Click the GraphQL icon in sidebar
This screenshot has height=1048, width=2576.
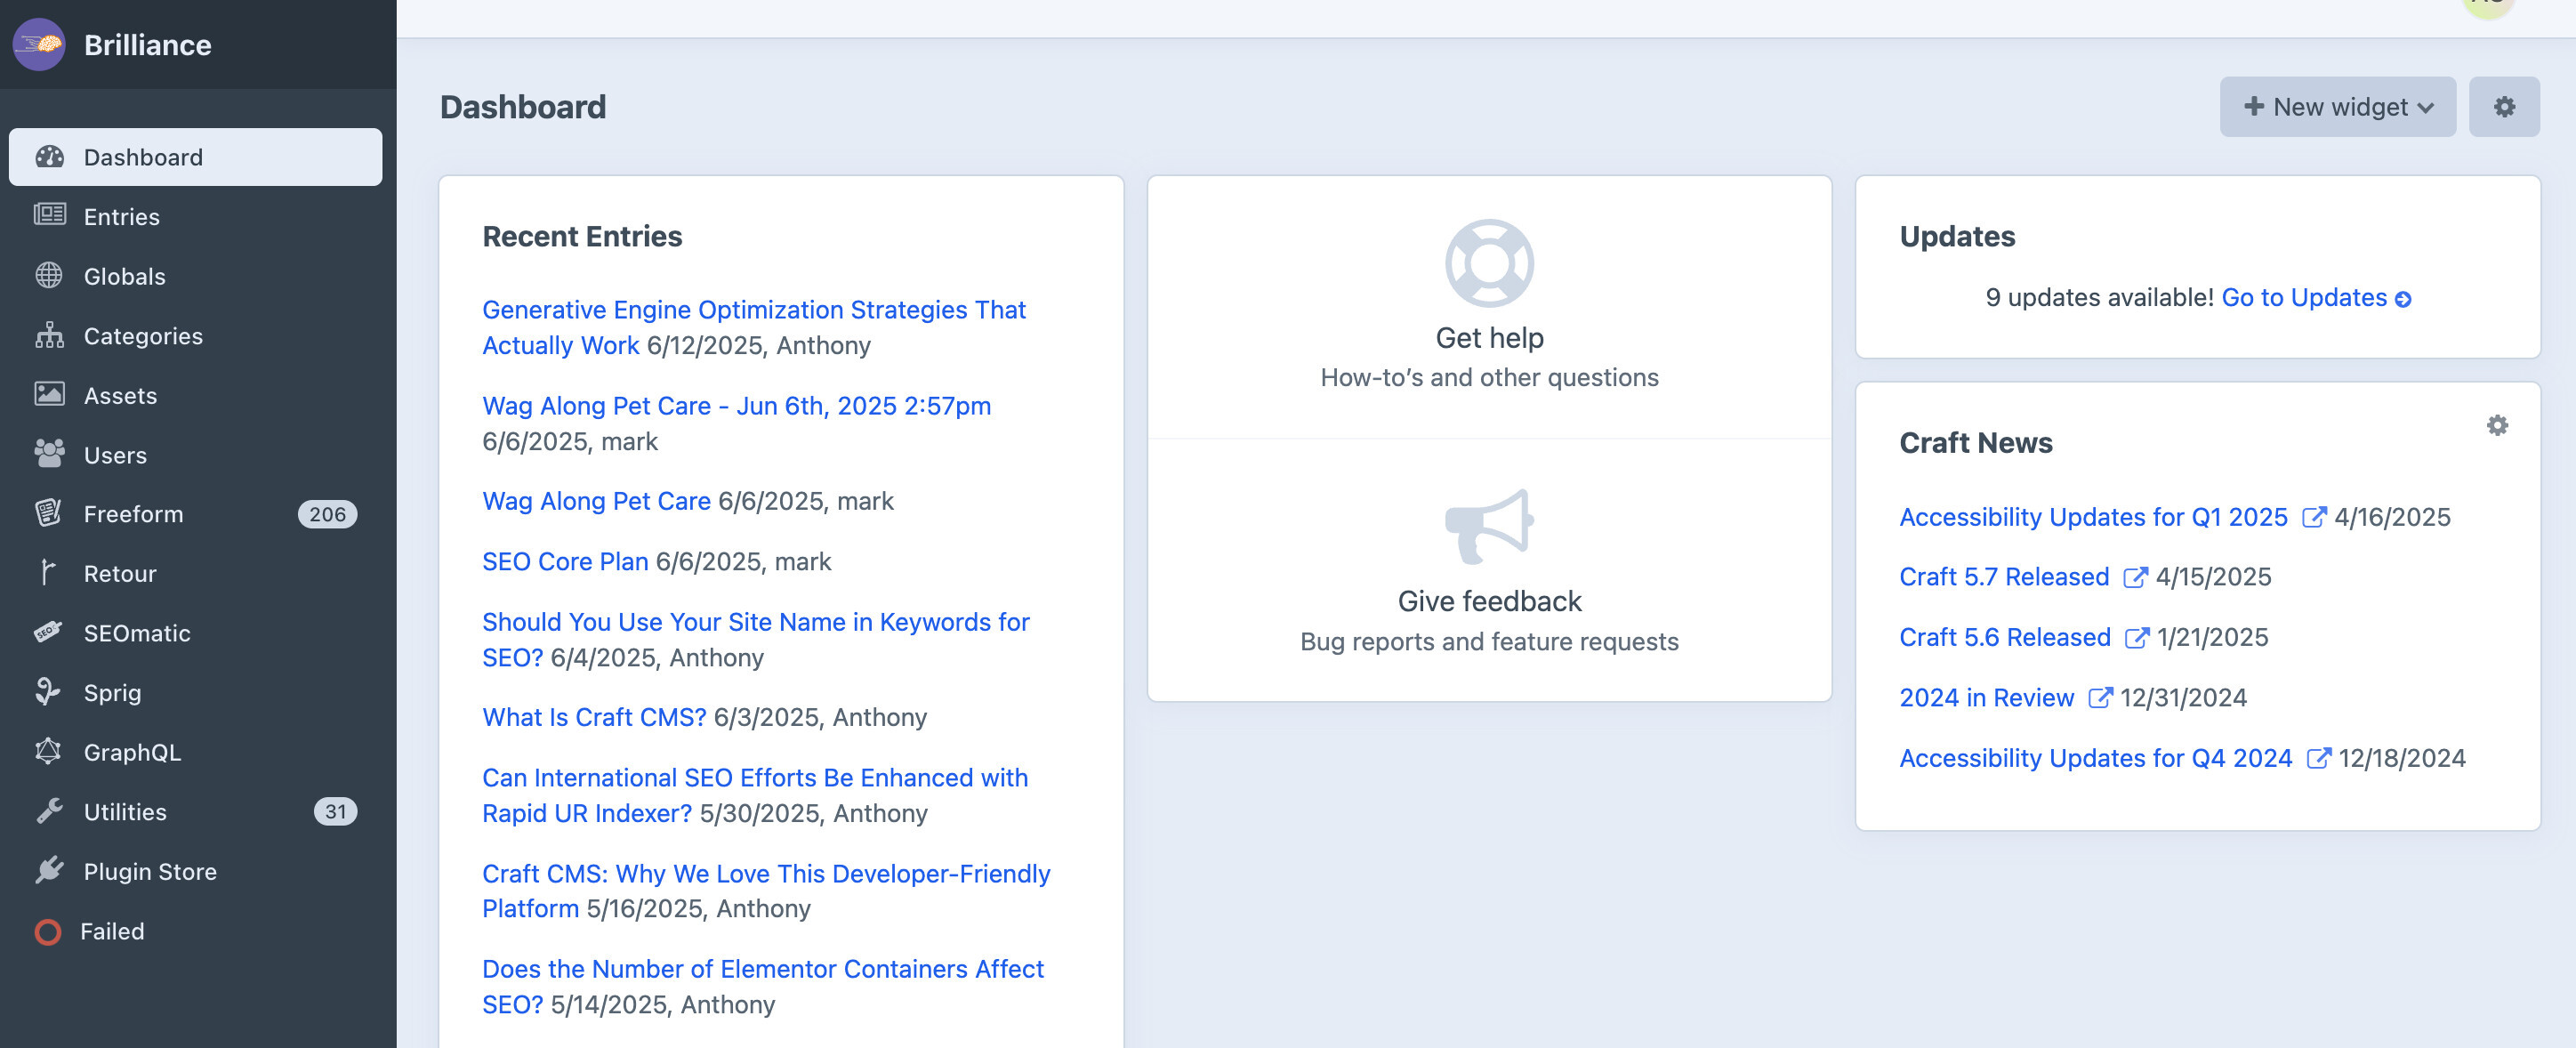[48, 751]
